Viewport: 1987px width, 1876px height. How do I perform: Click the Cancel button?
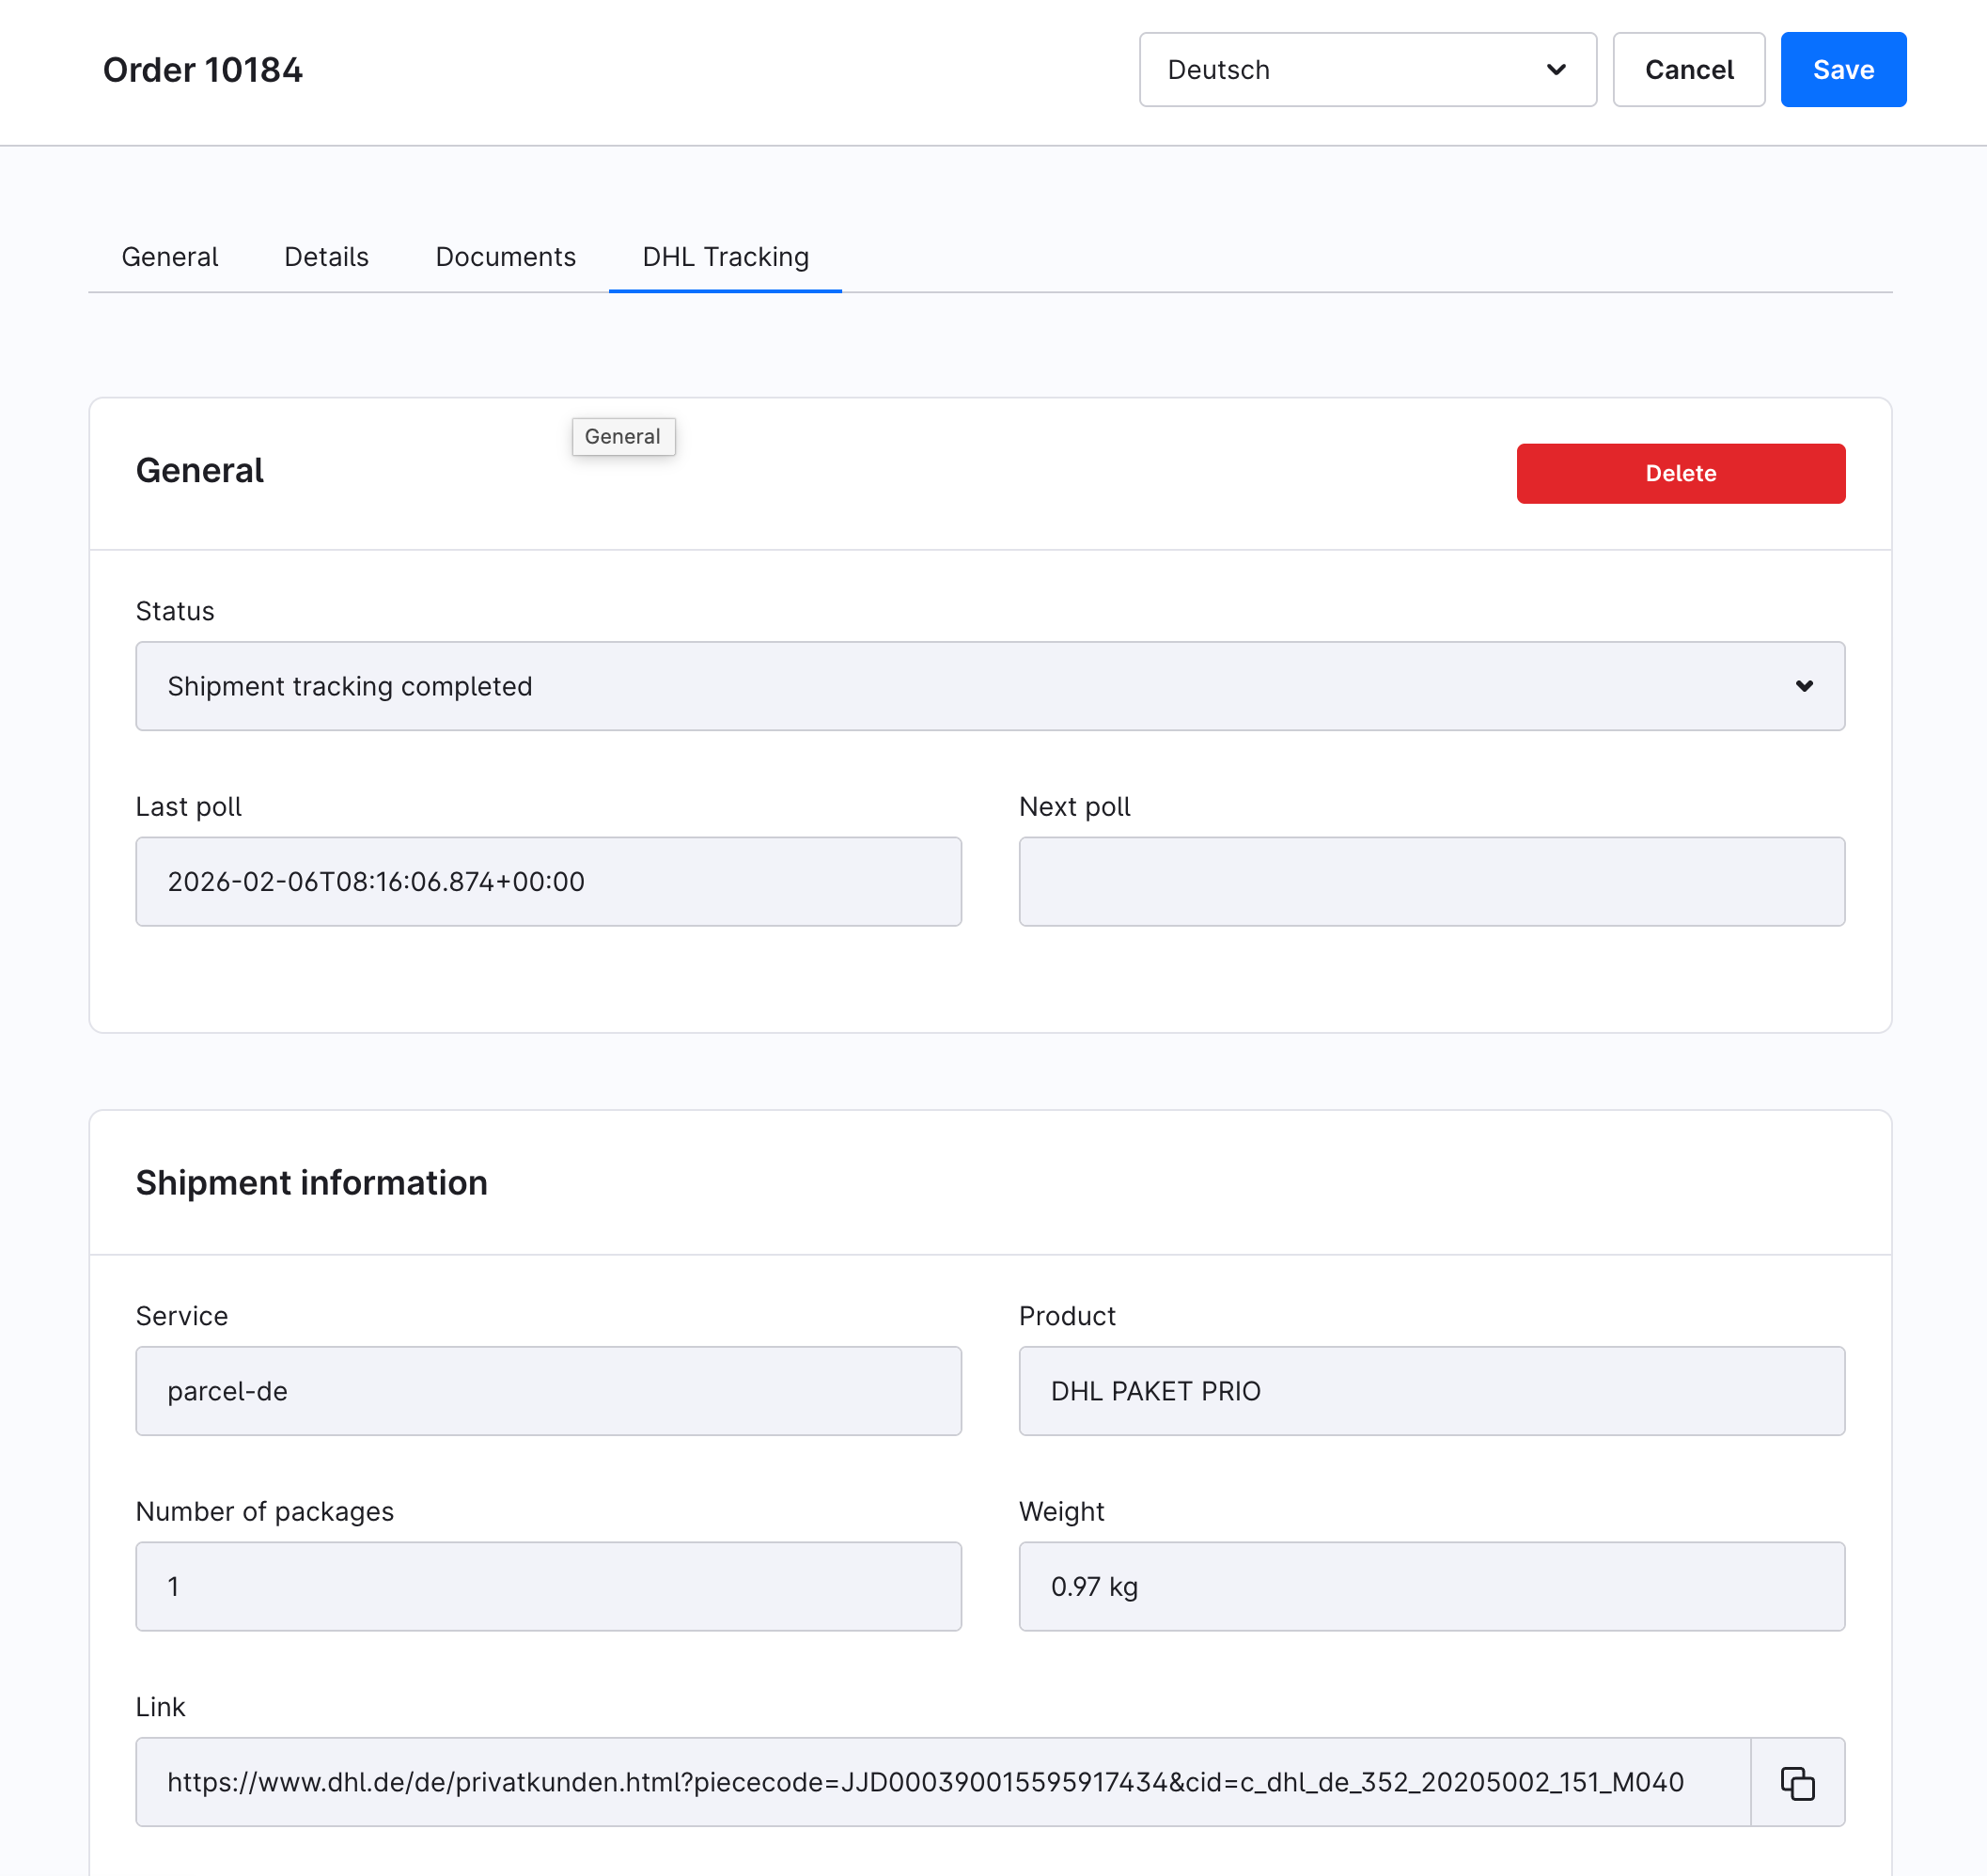1689,70
